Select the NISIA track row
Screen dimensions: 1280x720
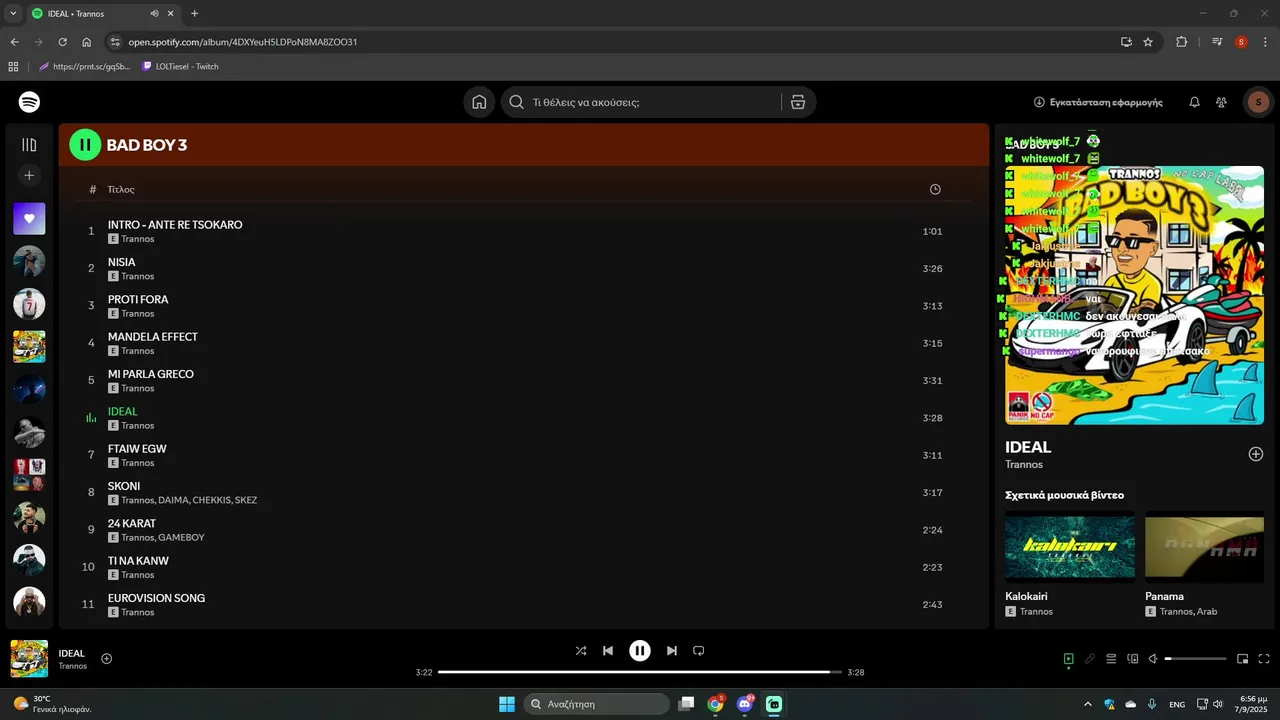click(524, 268)
